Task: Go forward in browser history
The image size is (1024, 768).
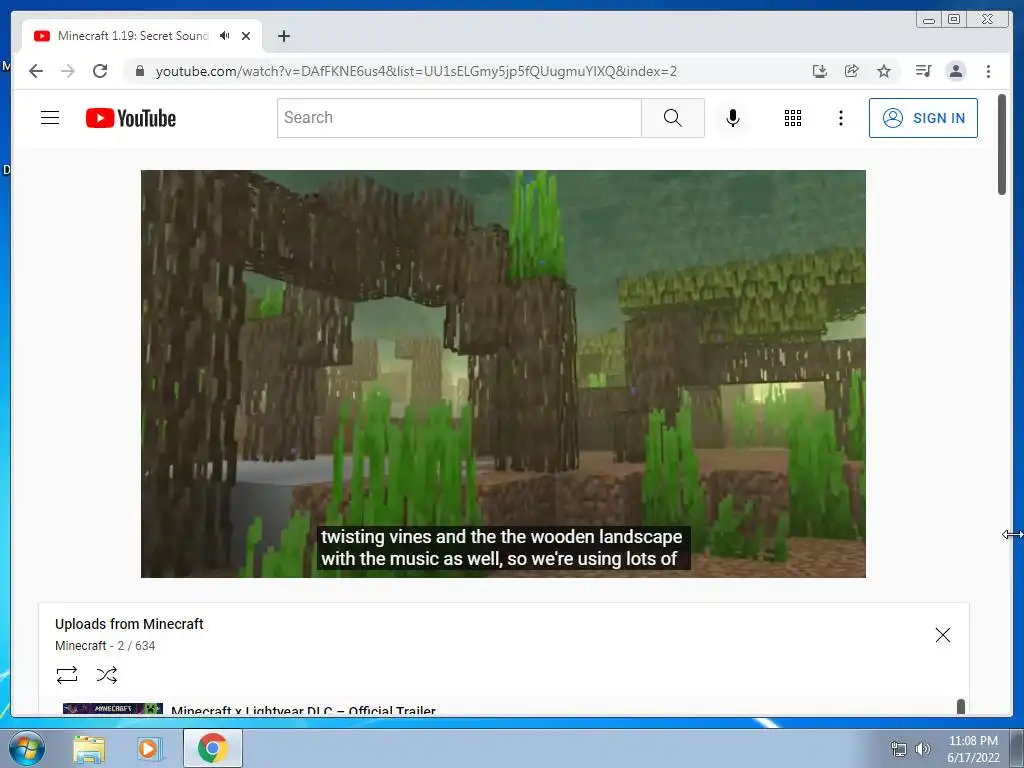Action: (68, 71)
